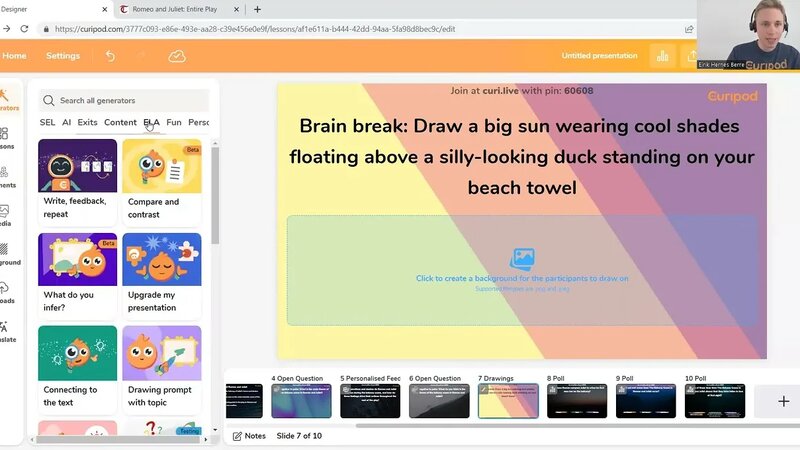Screen dimensions: 800x450
Task: Choose Upgrade my presentation generator
Action: coord(162,276)
